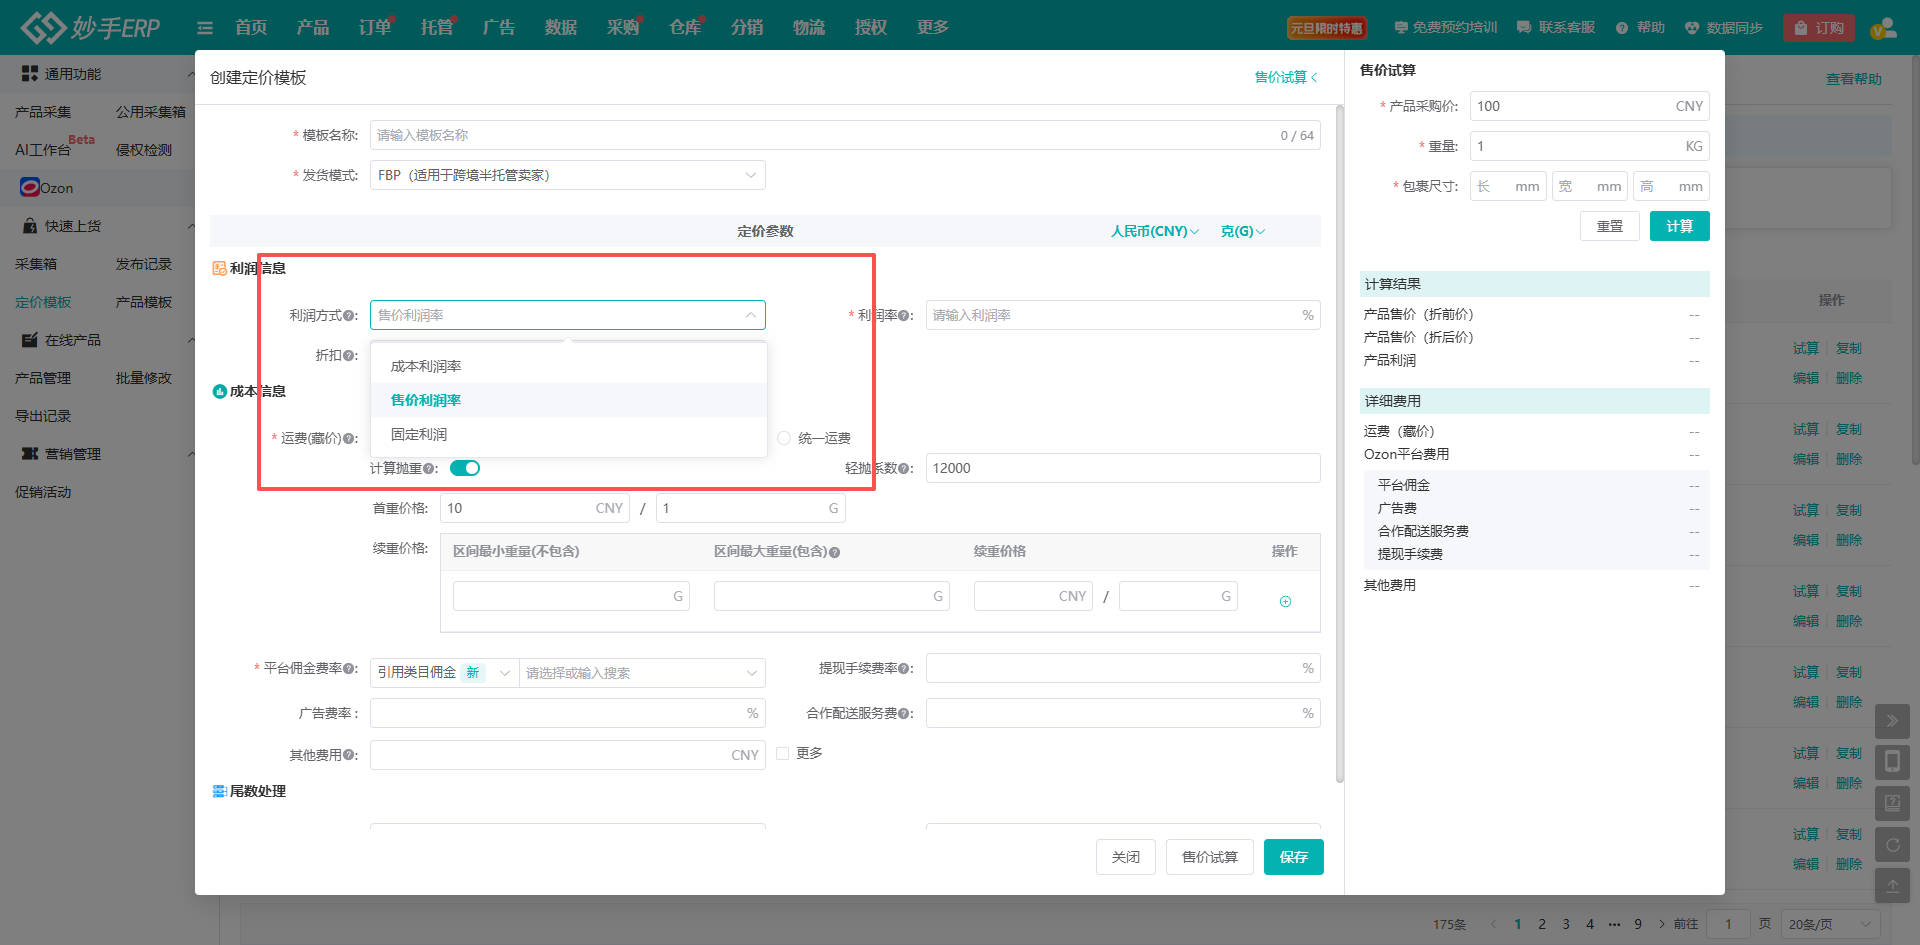This screenshot has width=1920, height=945.
Task: Click the help icon beside 平台佣金费率
Action: 350,669
